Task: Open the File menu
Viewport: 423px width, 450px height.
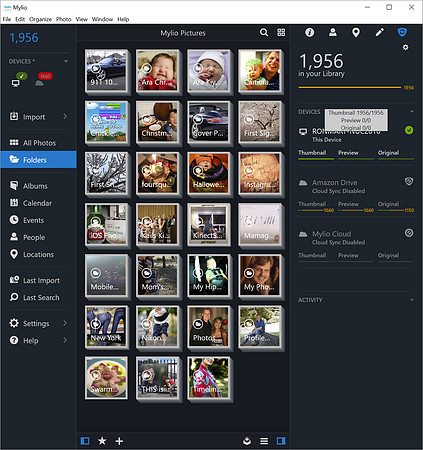Action: pyautogui.click(x=7, y=19)
